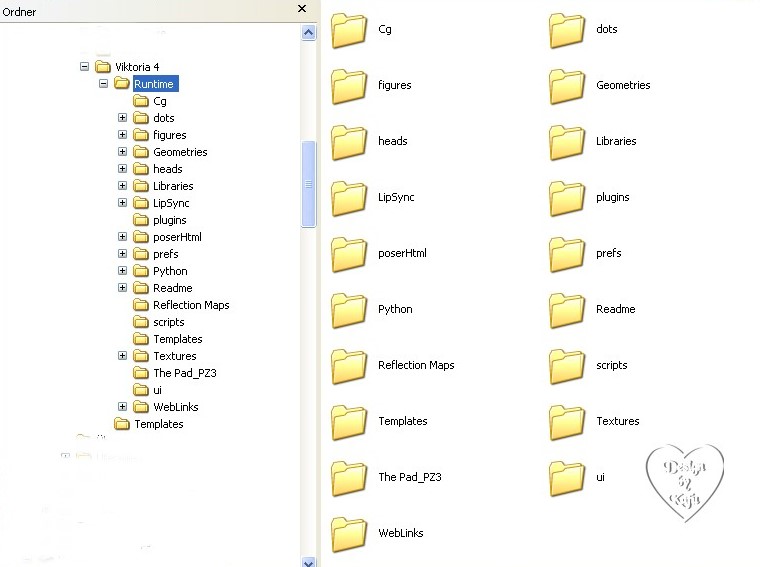Click the heads folder name in right pane

coord(393,141)
